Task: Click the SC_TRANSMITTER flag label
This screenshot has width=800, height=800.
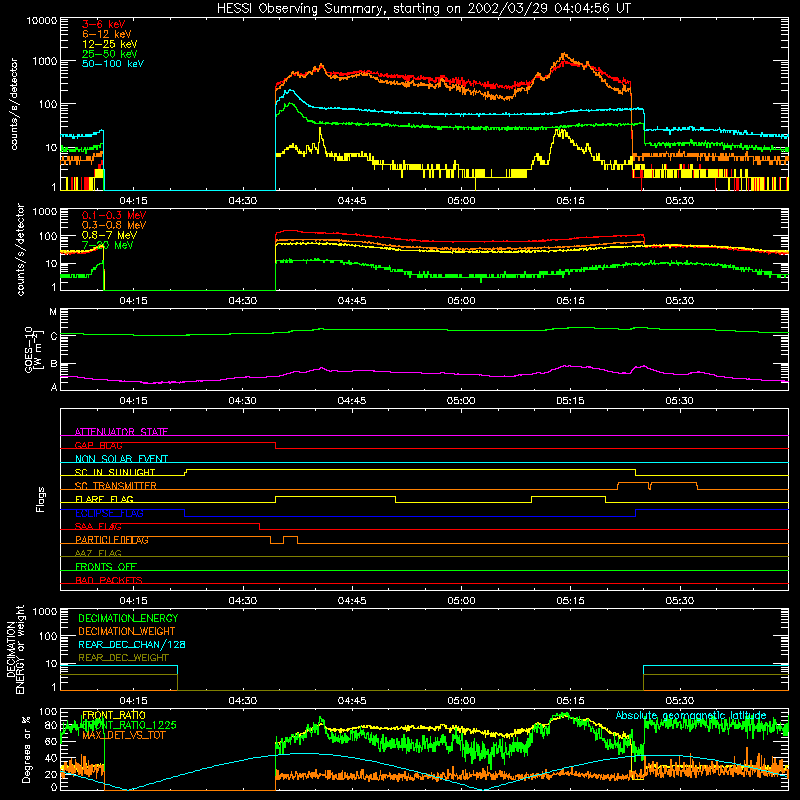Action: pos(116,486)
